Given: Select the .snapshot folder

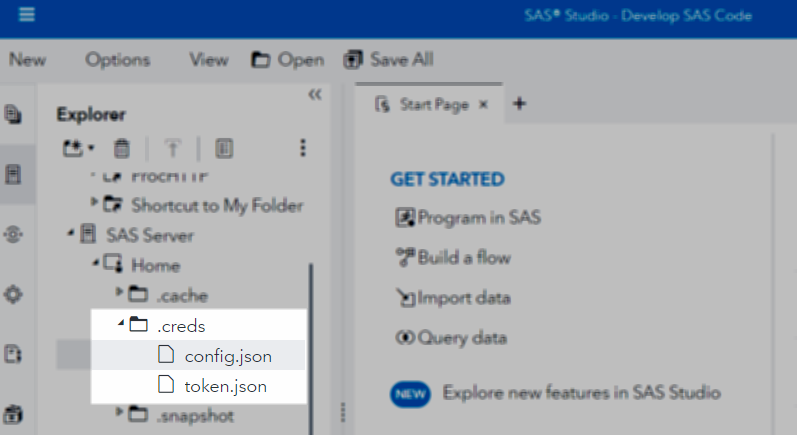Looking at the screenshot, I should (195, 416).
